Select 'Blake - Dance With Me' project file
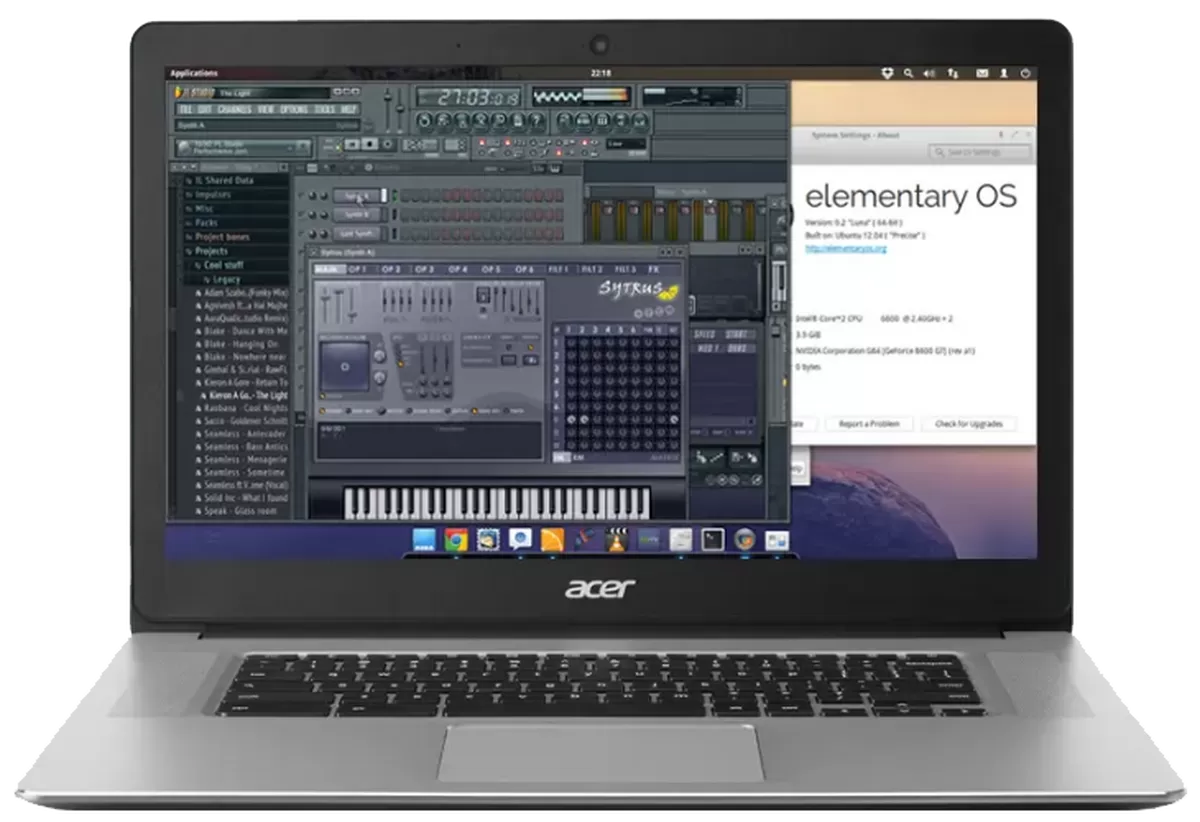Image resolution: width=1200 pixels, height=822 pixels. tap(245, 330)
